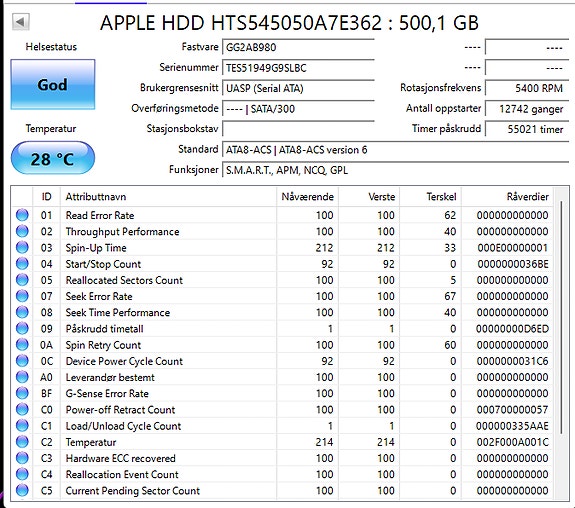This screenshot has width=575, height=508.
Task: Click status dot for Leverandør bestemt
Action: tap(22, 377)
